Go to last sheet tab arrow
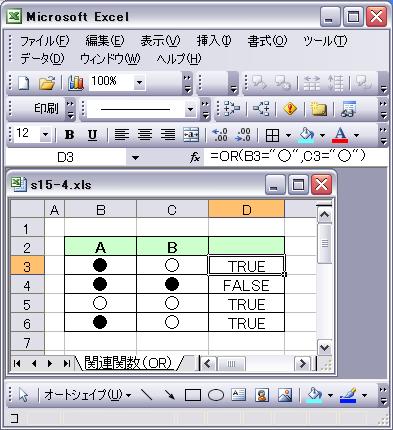393x430 pixels. (x=67, y=363)
